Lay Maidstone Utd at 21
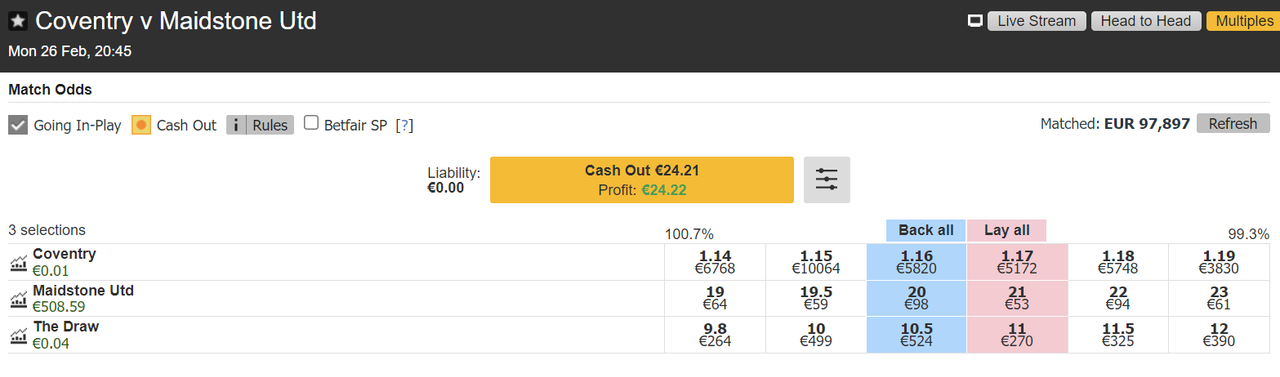The width and height of the screenshot is (1280, 377). click(1017, 298)
